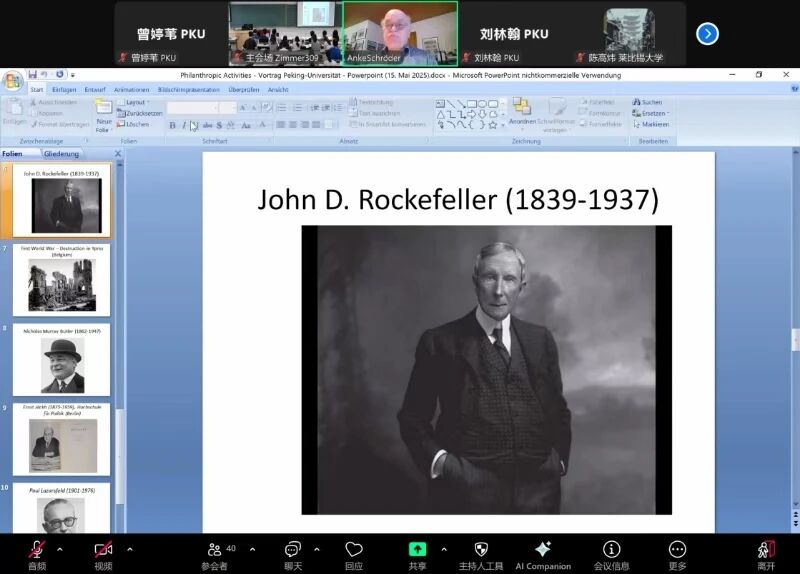
Task: Show next video participants with blue arrow
Action: click(x=707, y=34)
